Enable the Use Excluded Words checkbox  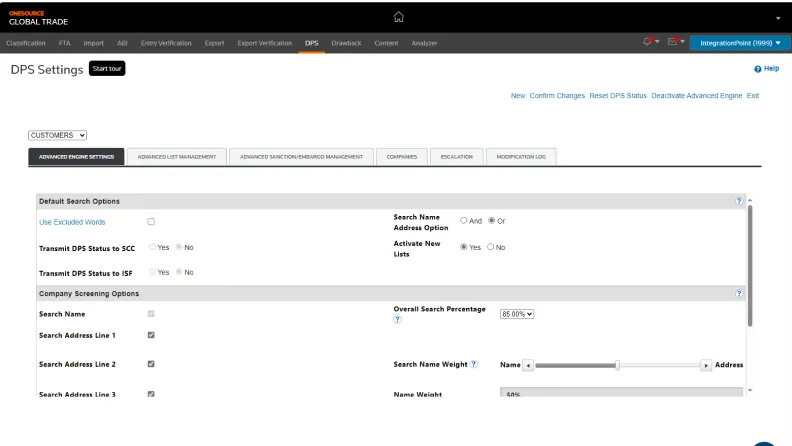(151, 222)
